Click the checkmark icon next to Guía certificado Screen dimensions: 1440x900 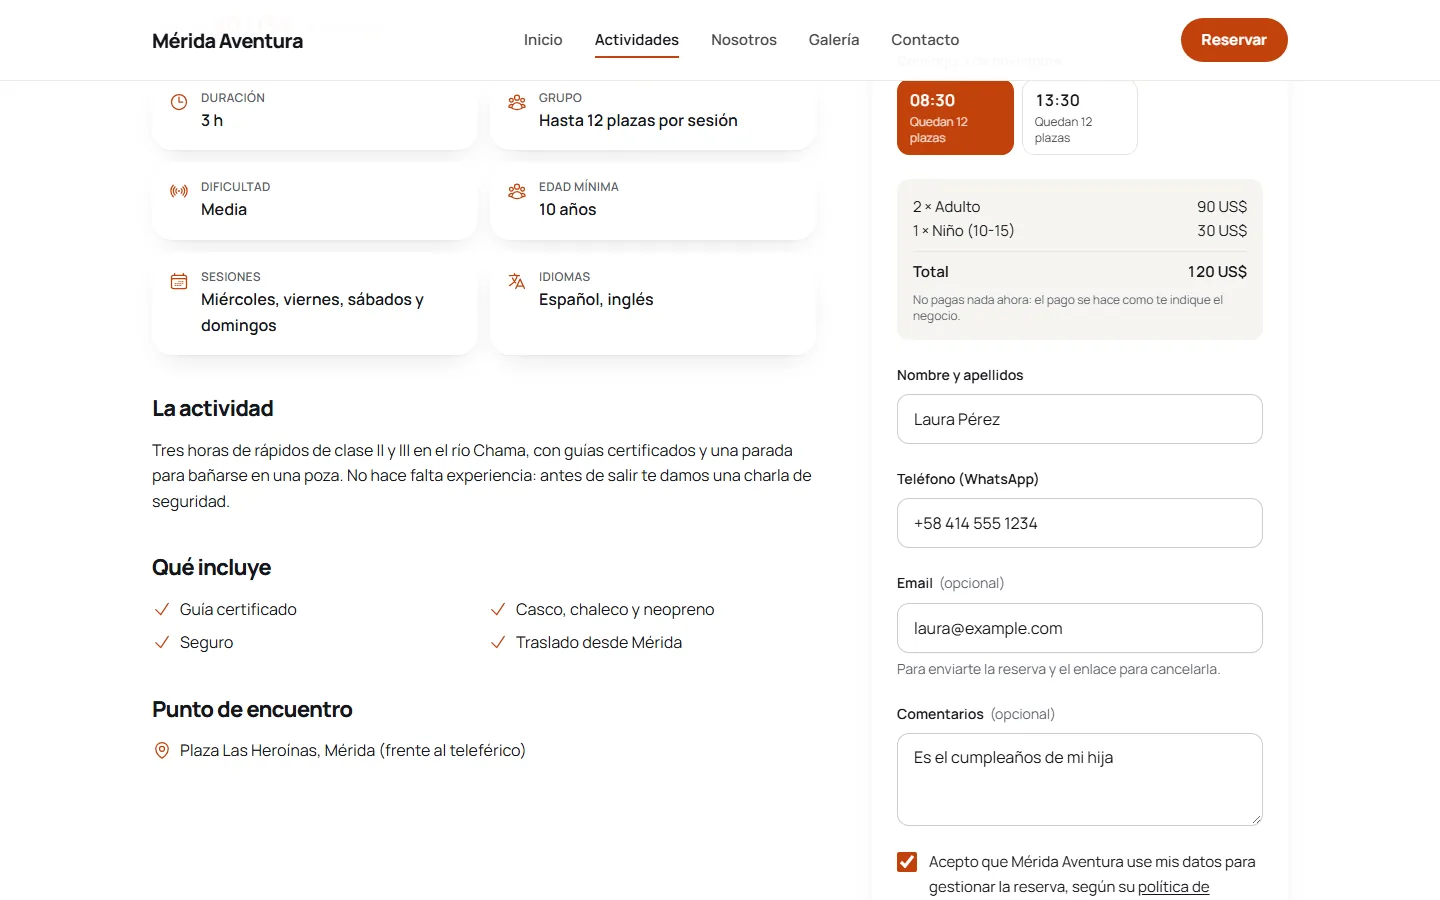pos(161,609)
